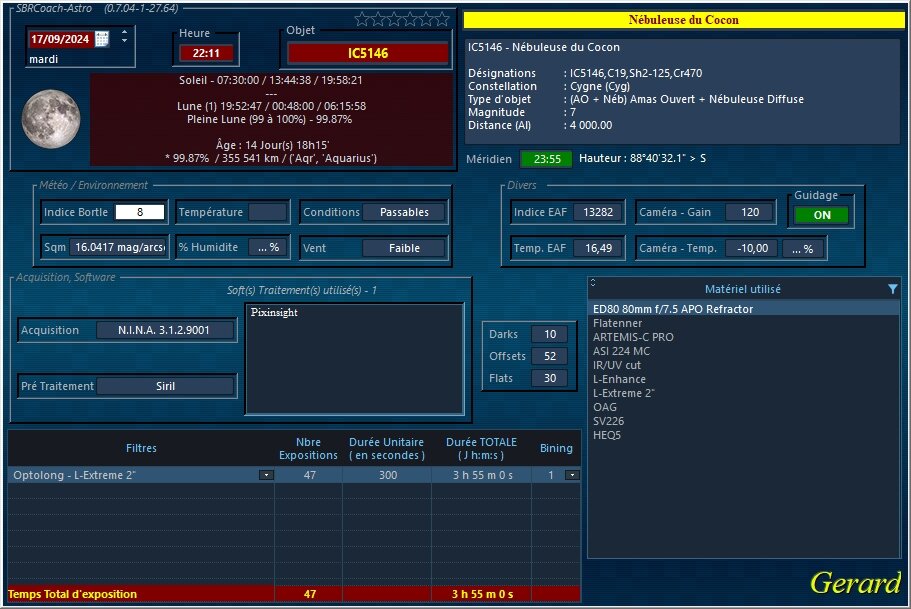Click the Temps Total d'exposition label
Image resolution: width=911 pixels, height=609 pixels.
(73, 594)
